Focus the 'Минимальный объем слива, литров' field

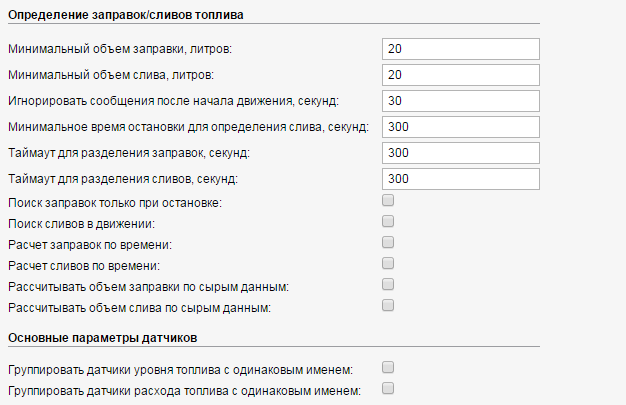(x=460, y=75)
